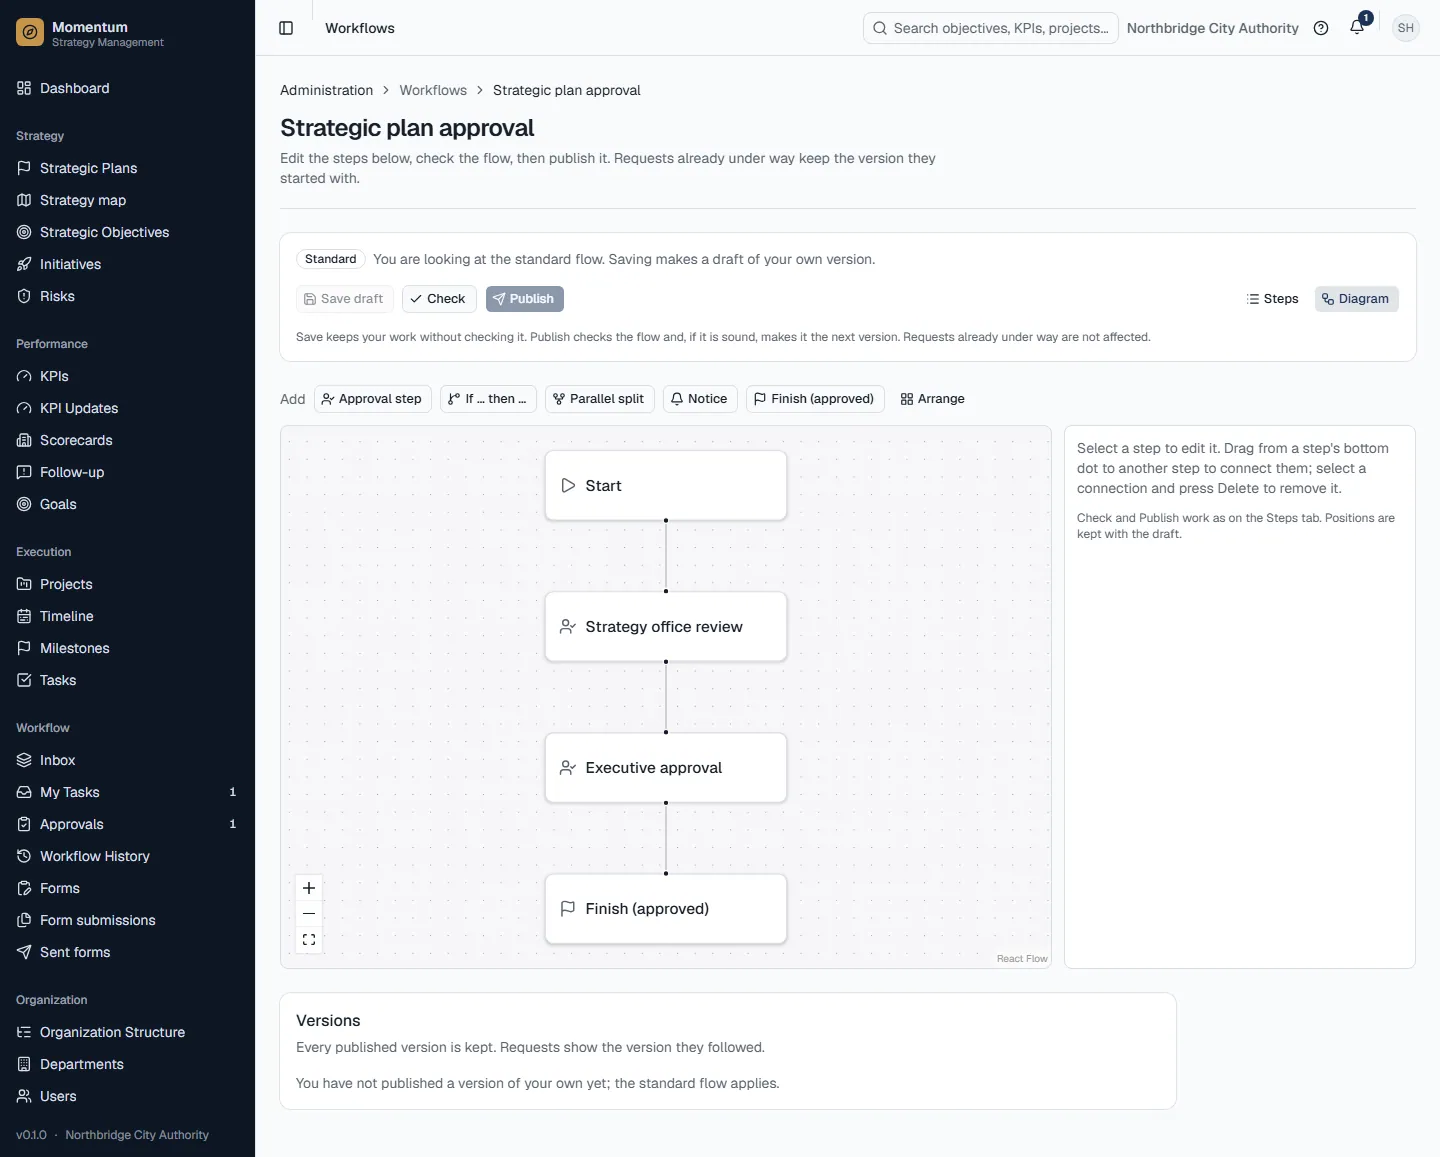Image resolution: width=1440 pixels, height=1157 pixels.
Task: Select the Start node
Action: (x=666, y=485)
